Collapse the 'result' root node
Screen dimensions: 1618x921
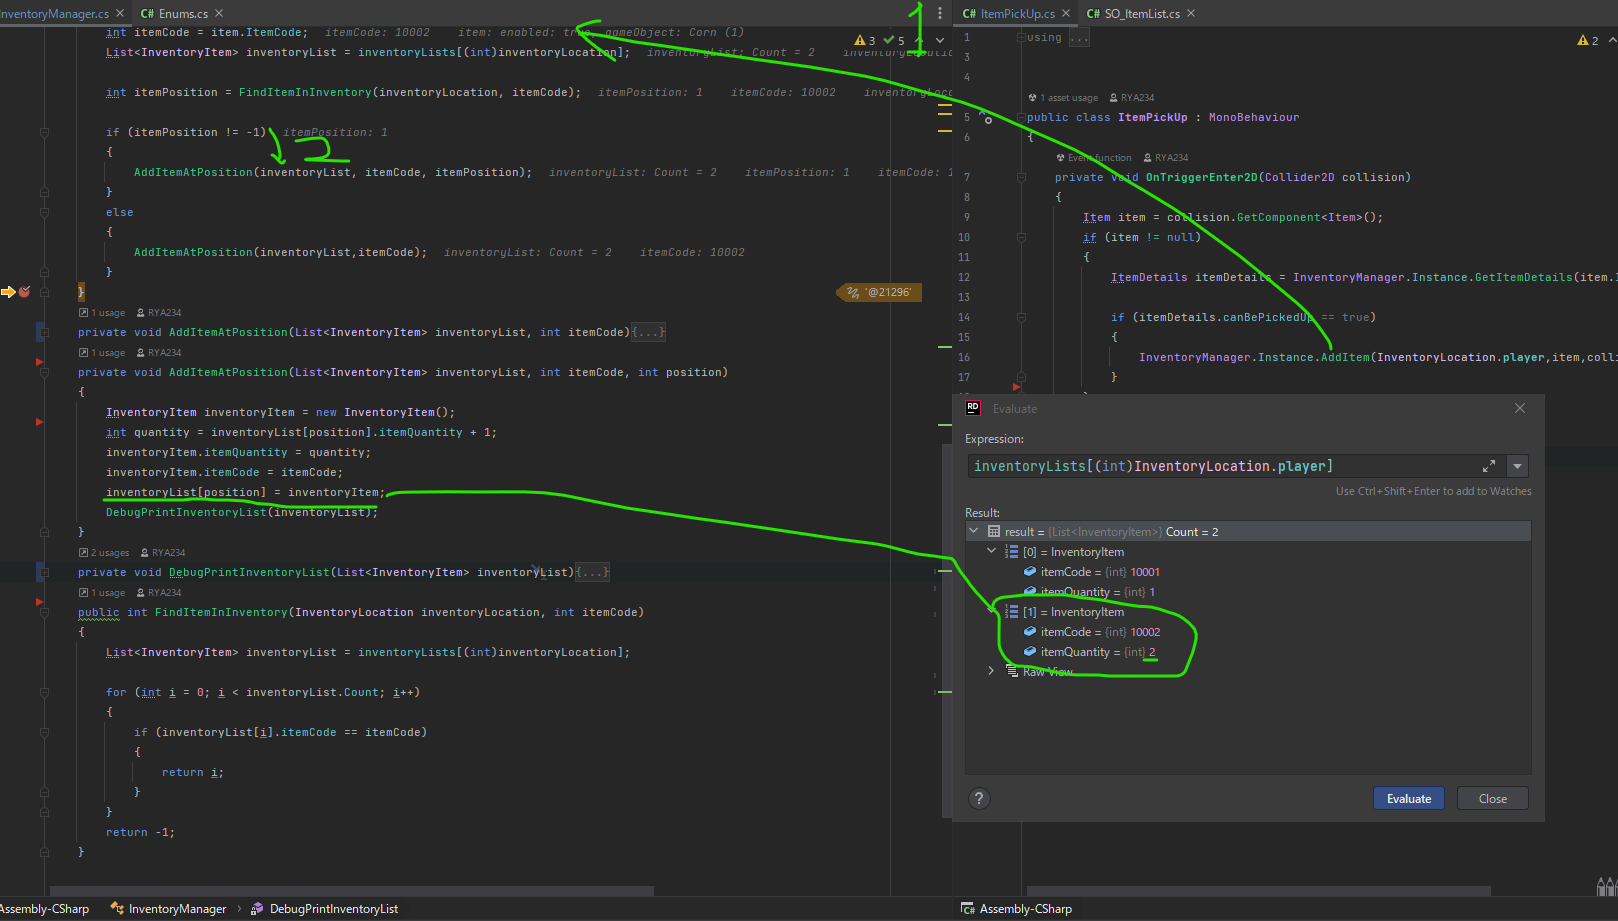click(974, 532)
